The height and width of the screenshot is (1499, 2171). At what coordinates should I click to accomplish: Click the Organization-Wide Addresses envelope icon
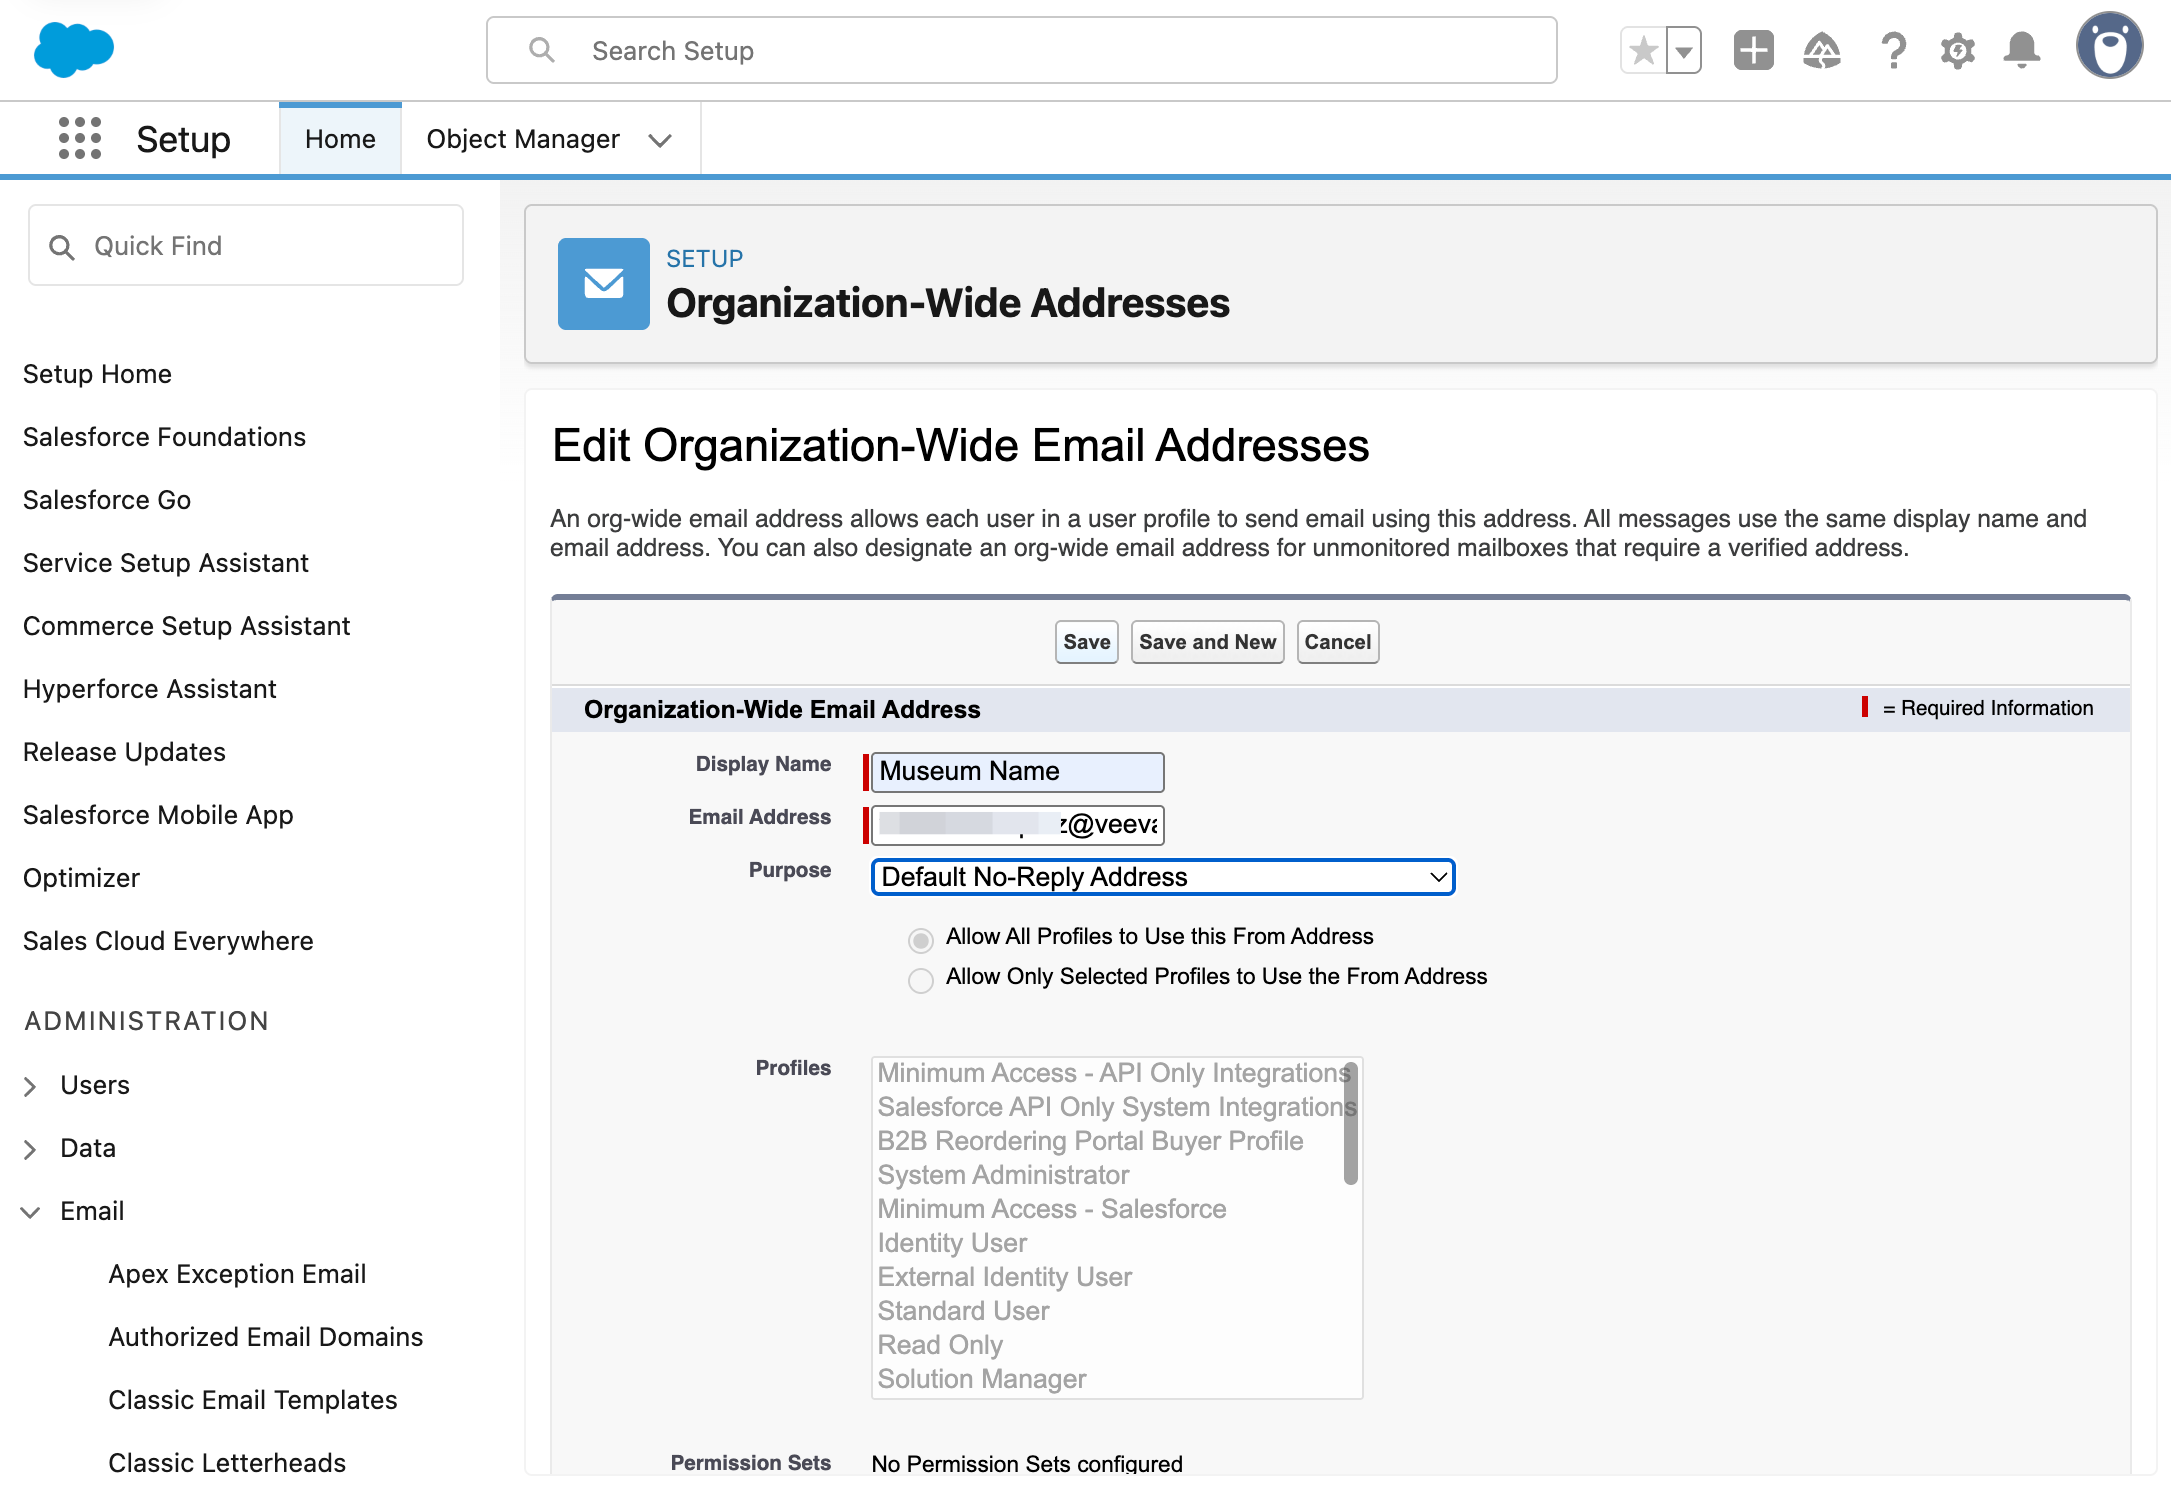[x=603, y=284]
